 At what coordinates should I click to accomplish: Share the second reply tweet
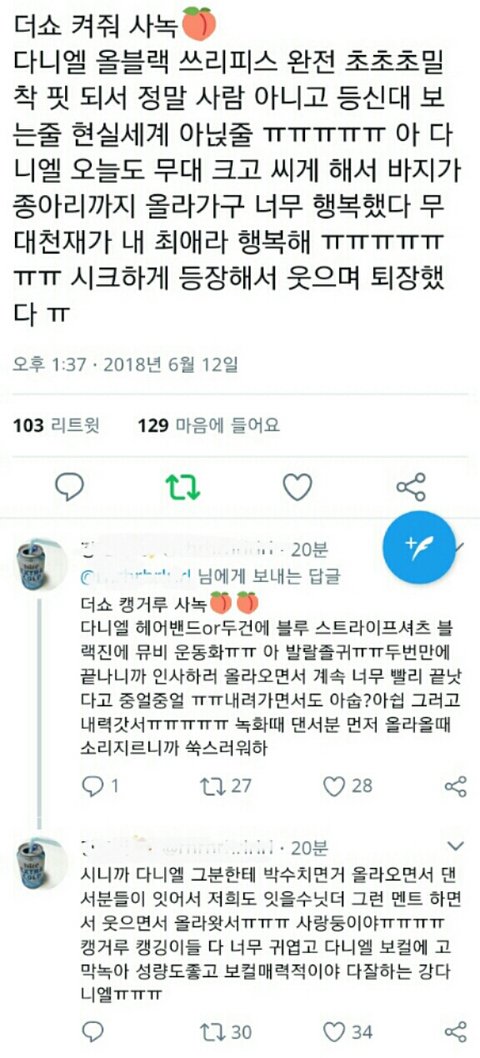pos(456,1032)
